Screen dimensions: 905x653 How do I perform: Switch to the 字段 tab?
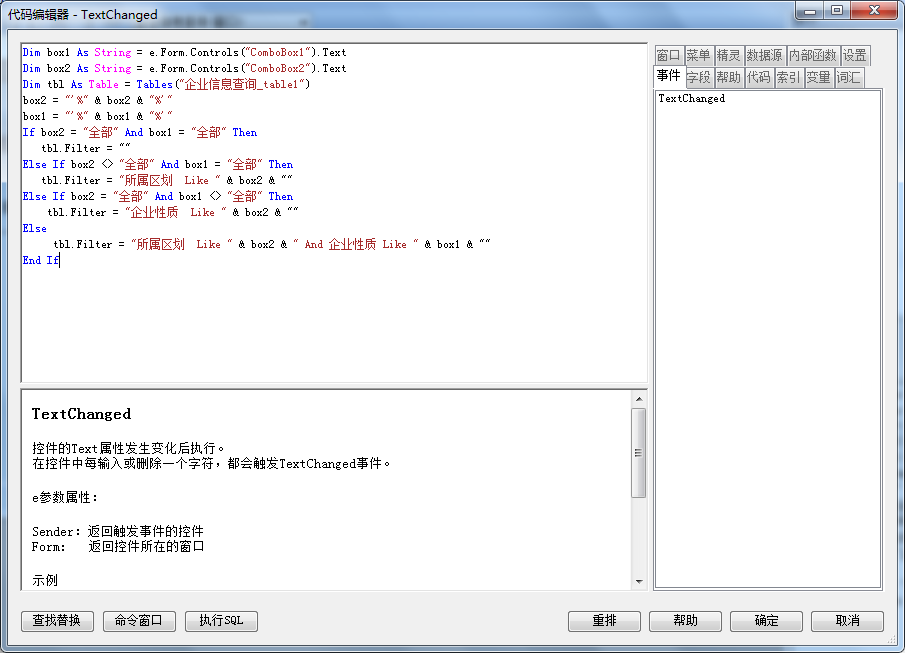[699, 77]
